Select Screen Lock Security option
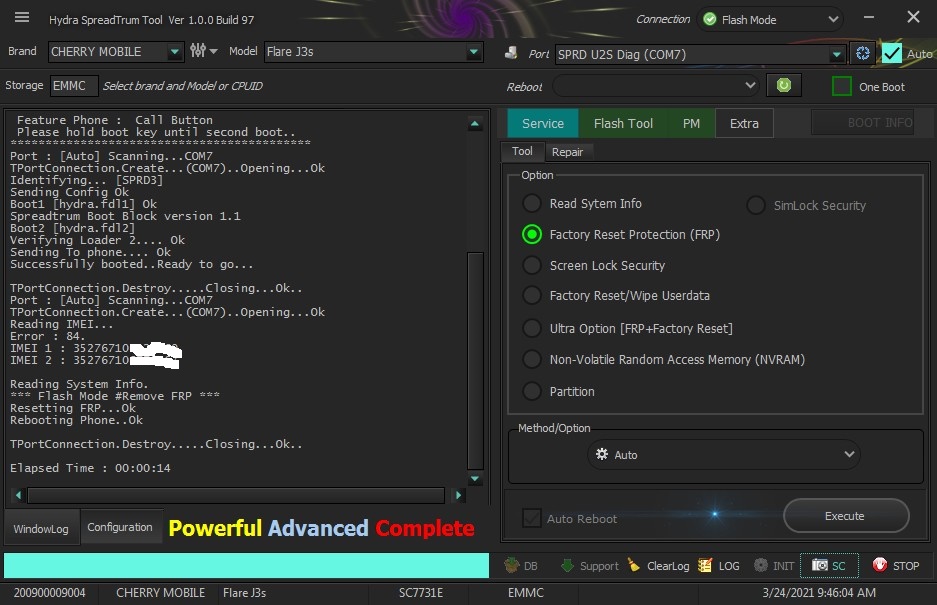 click(531, 265)
